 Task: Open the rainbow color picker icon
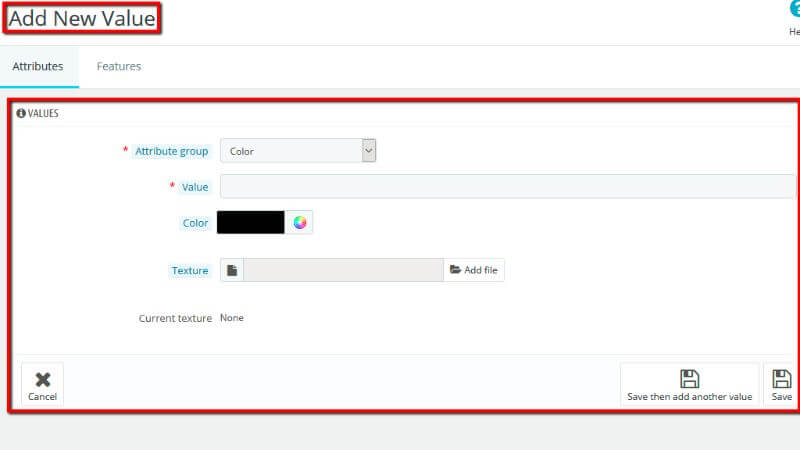point(299,222)
